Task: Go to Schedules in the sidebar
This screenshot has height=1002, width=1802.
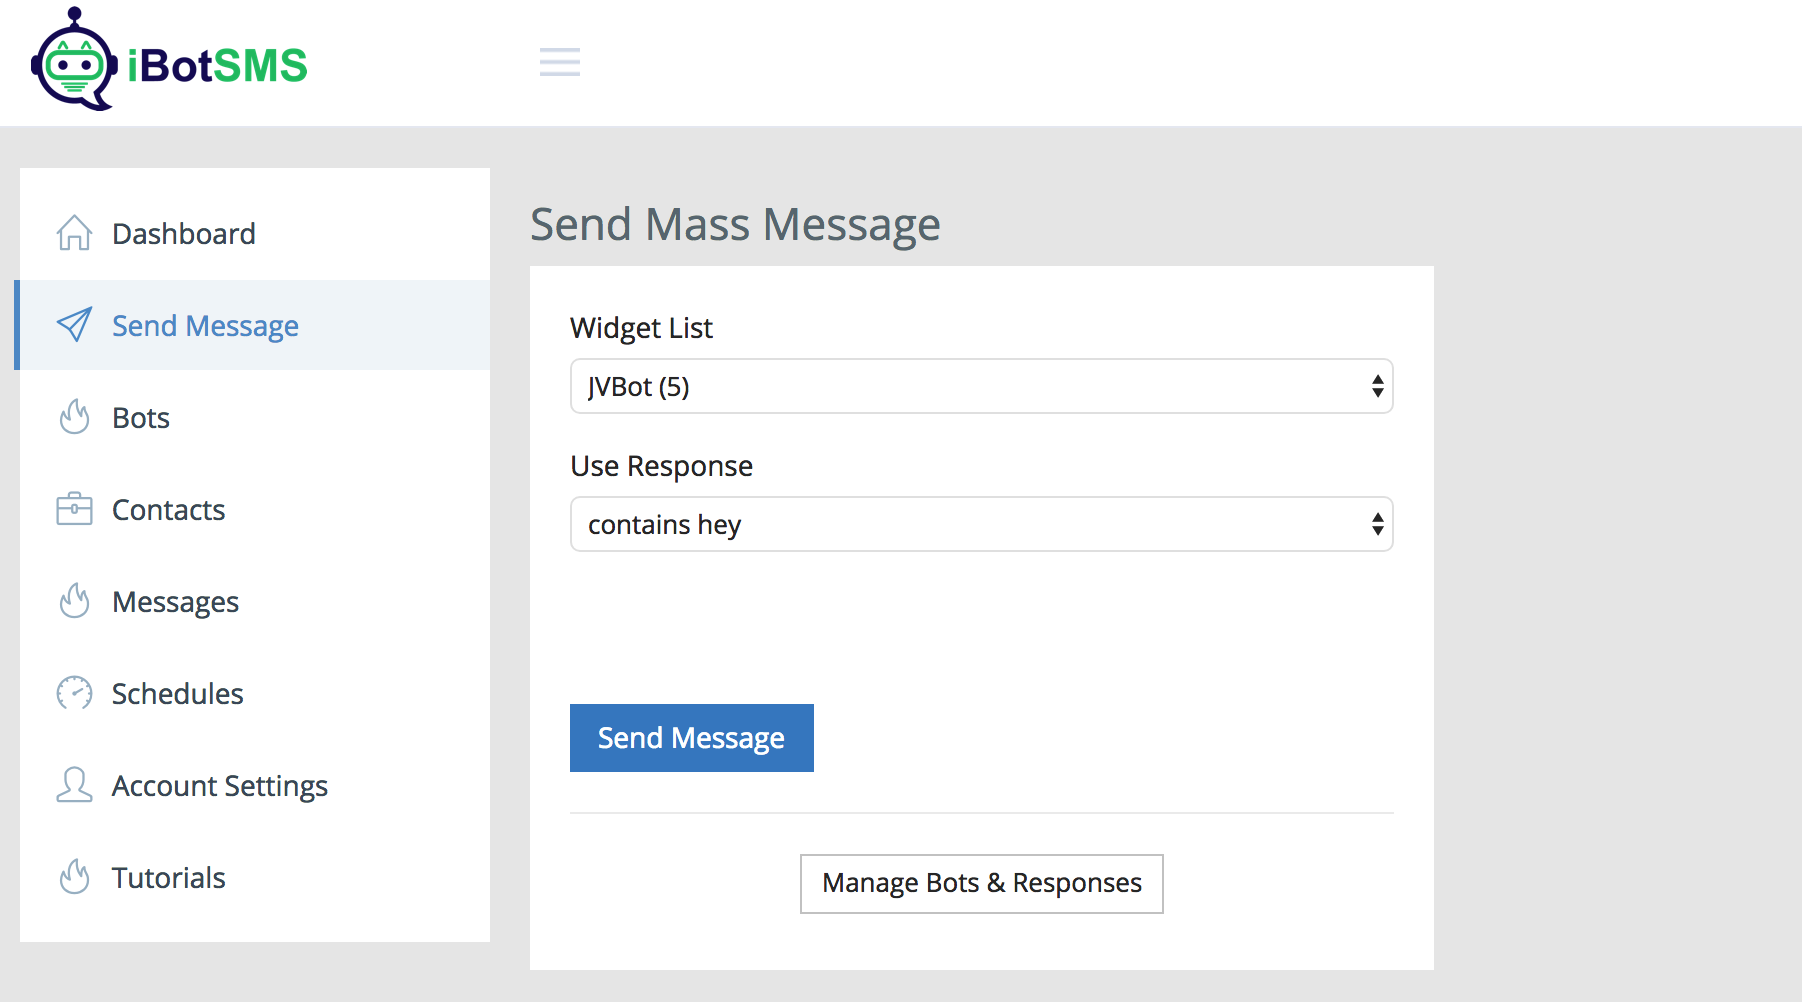Action: pos(177,694)
